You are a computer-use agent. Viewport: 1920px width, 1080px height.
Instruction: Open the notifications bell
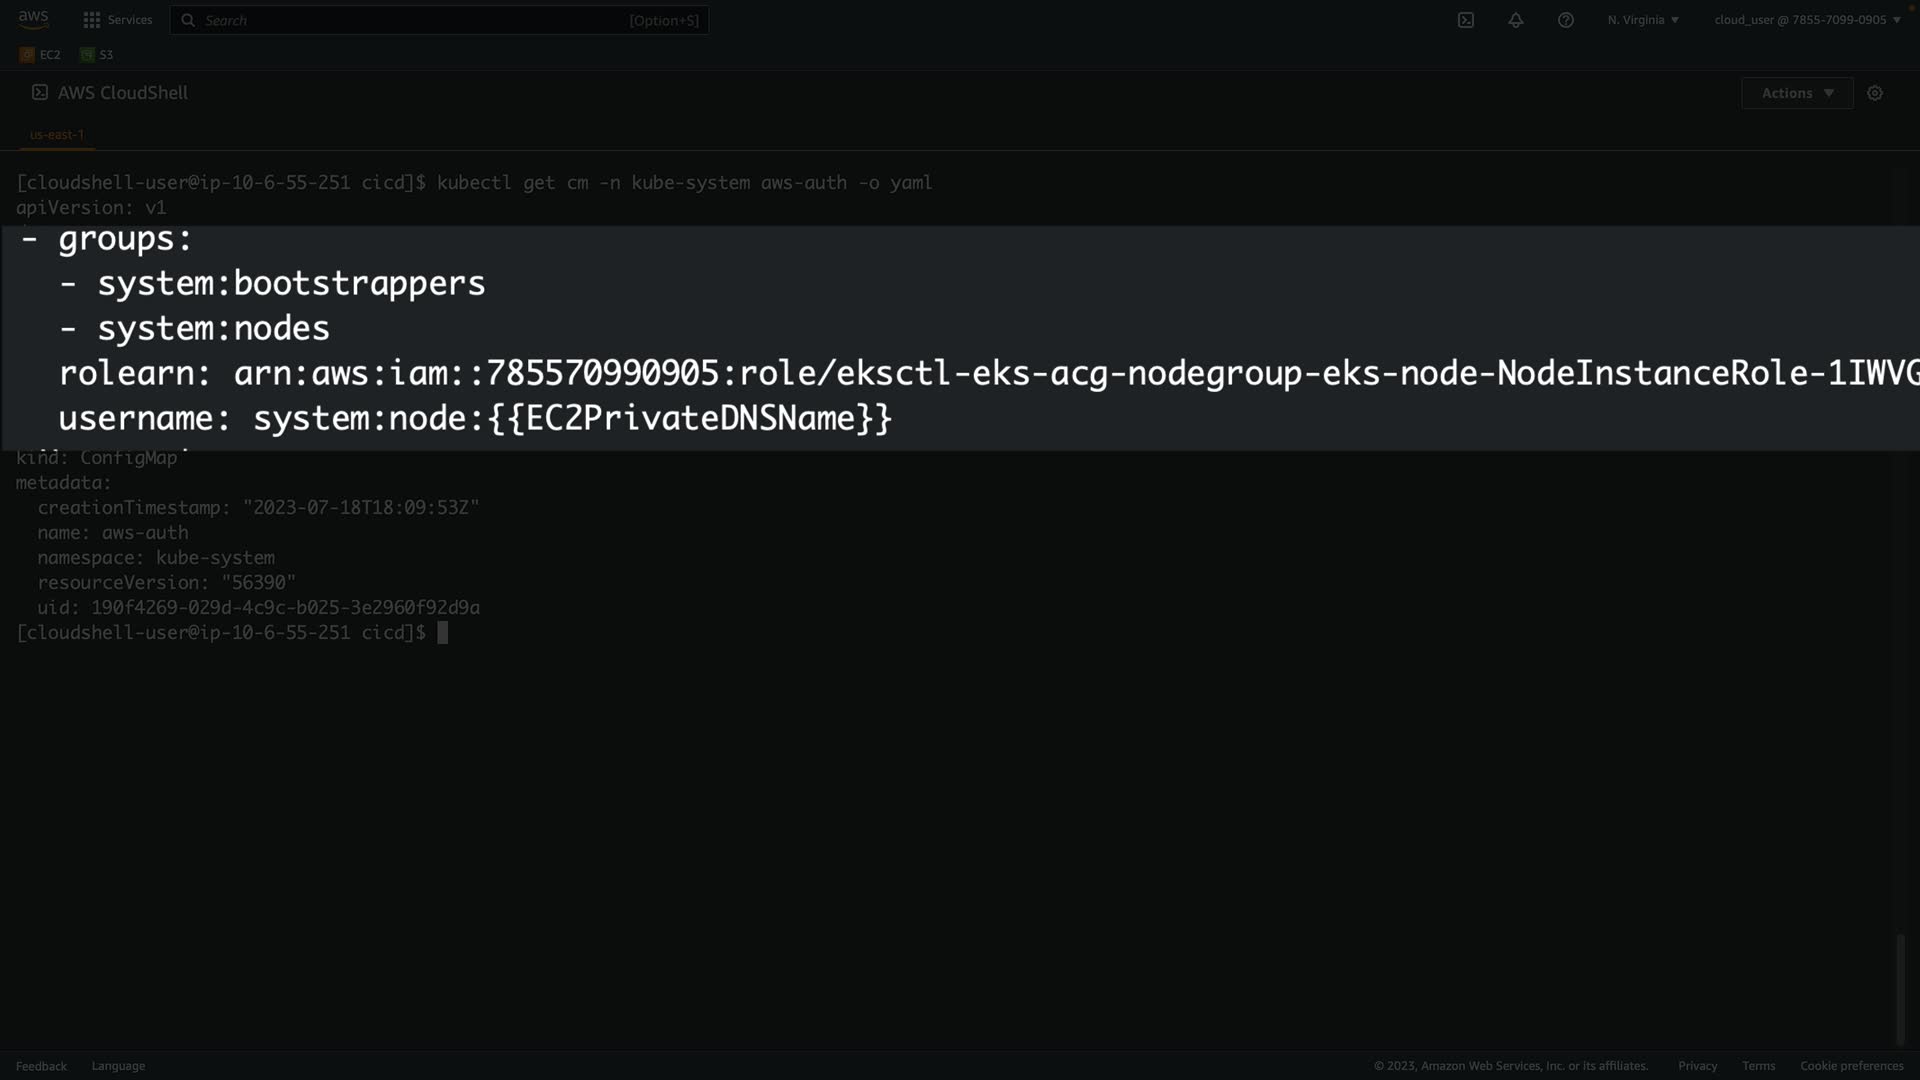[x=1515, y=20]
